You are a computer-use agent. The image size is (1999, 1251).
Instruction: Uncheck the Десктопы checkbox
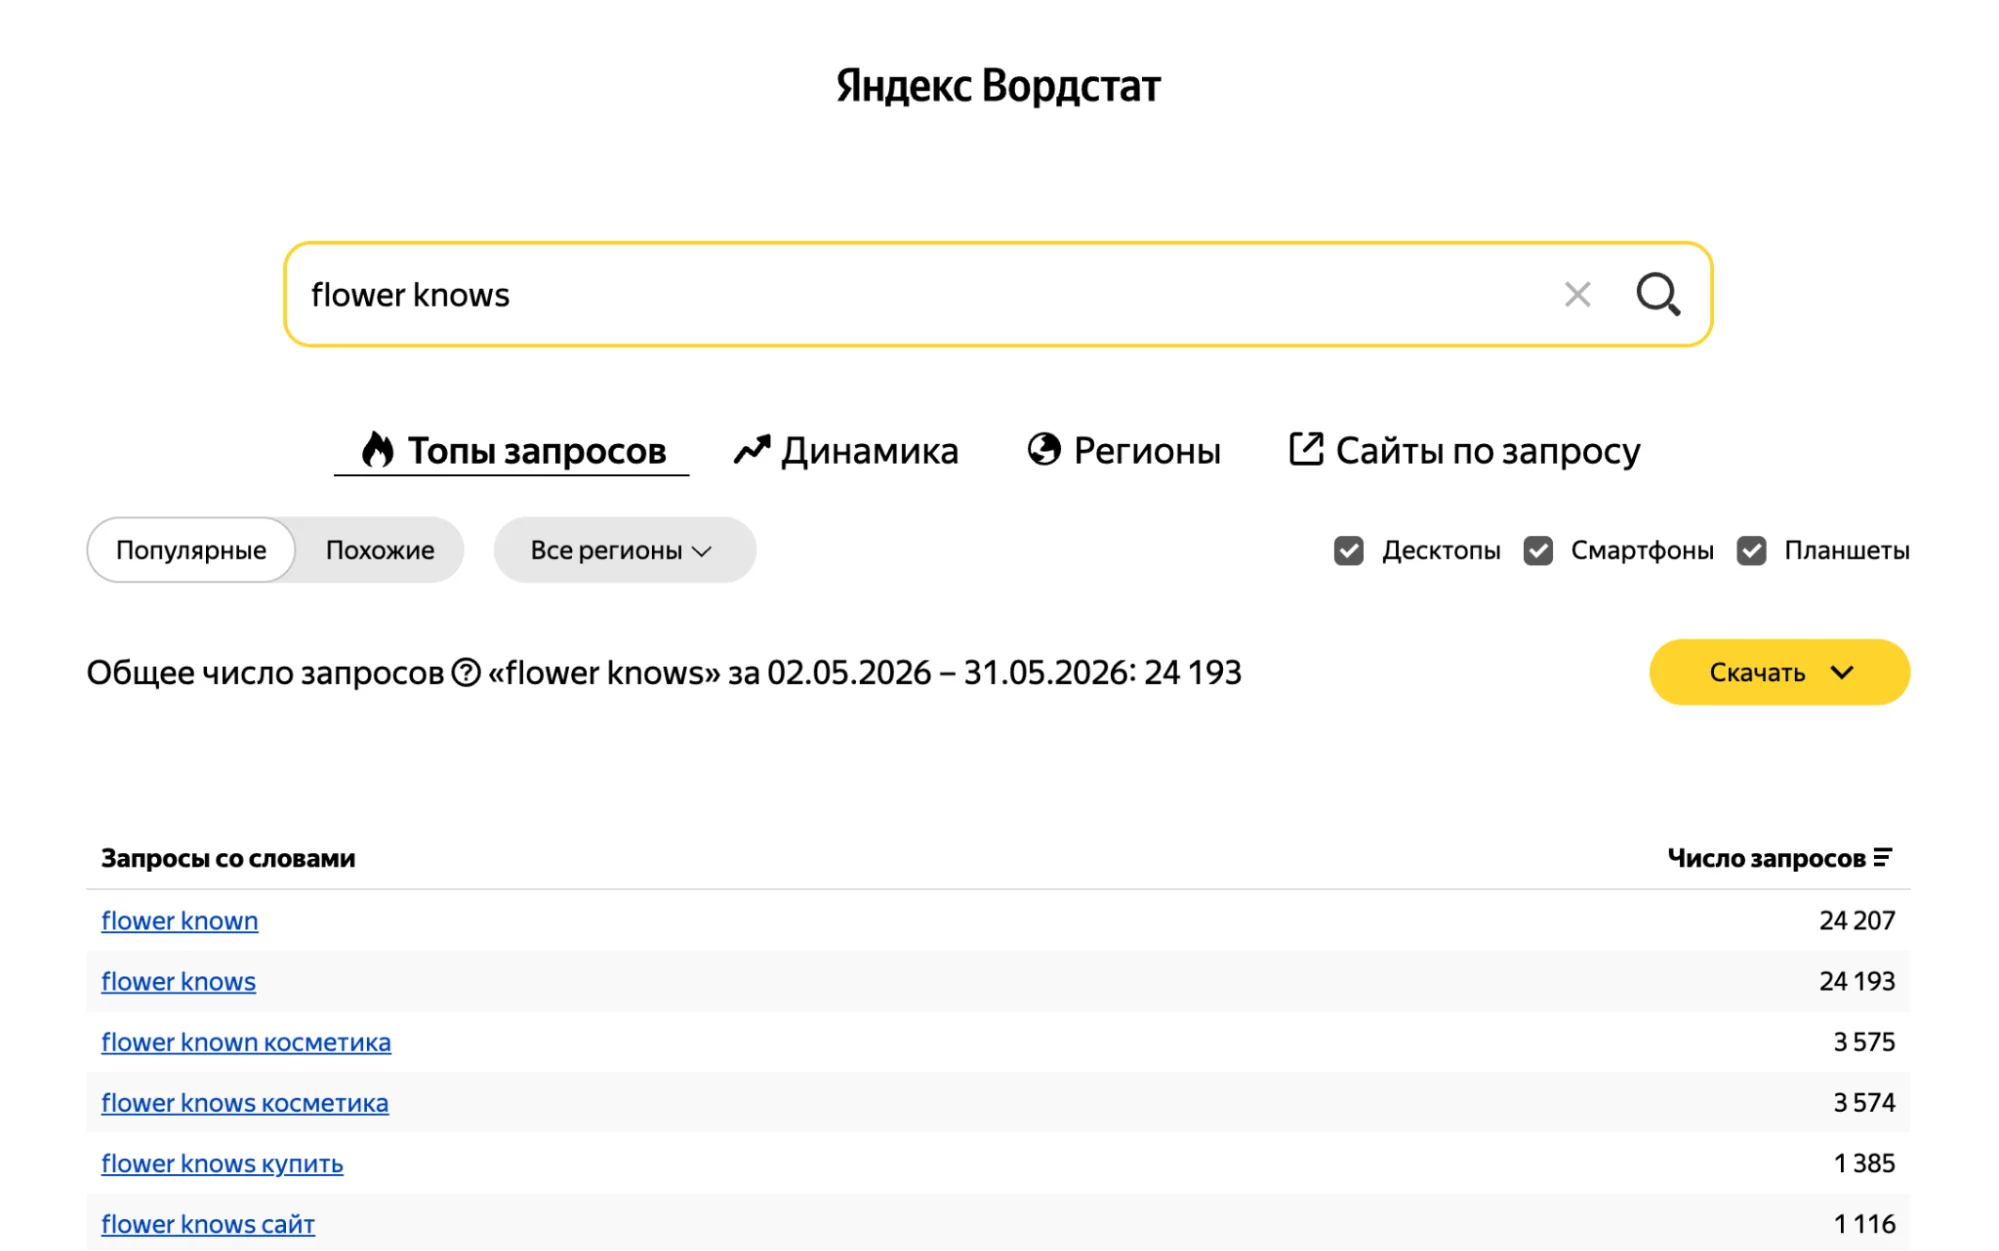click(x=1348, y=551)
